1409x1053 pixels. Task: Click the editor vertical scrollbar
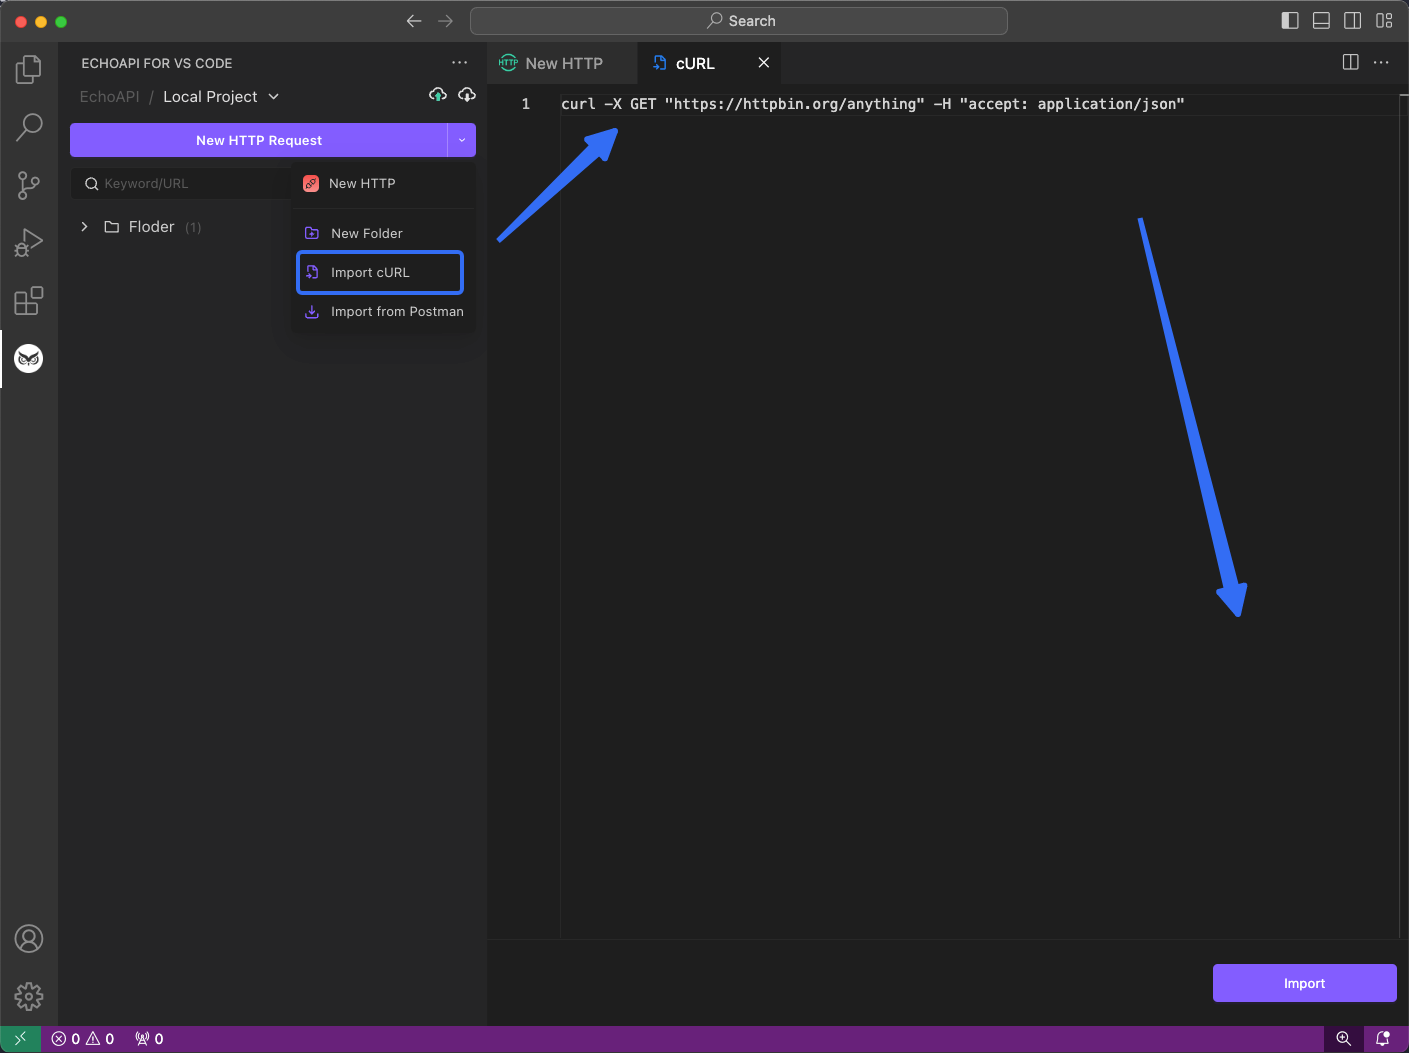pyautogui.click(x=1403, y=515)
